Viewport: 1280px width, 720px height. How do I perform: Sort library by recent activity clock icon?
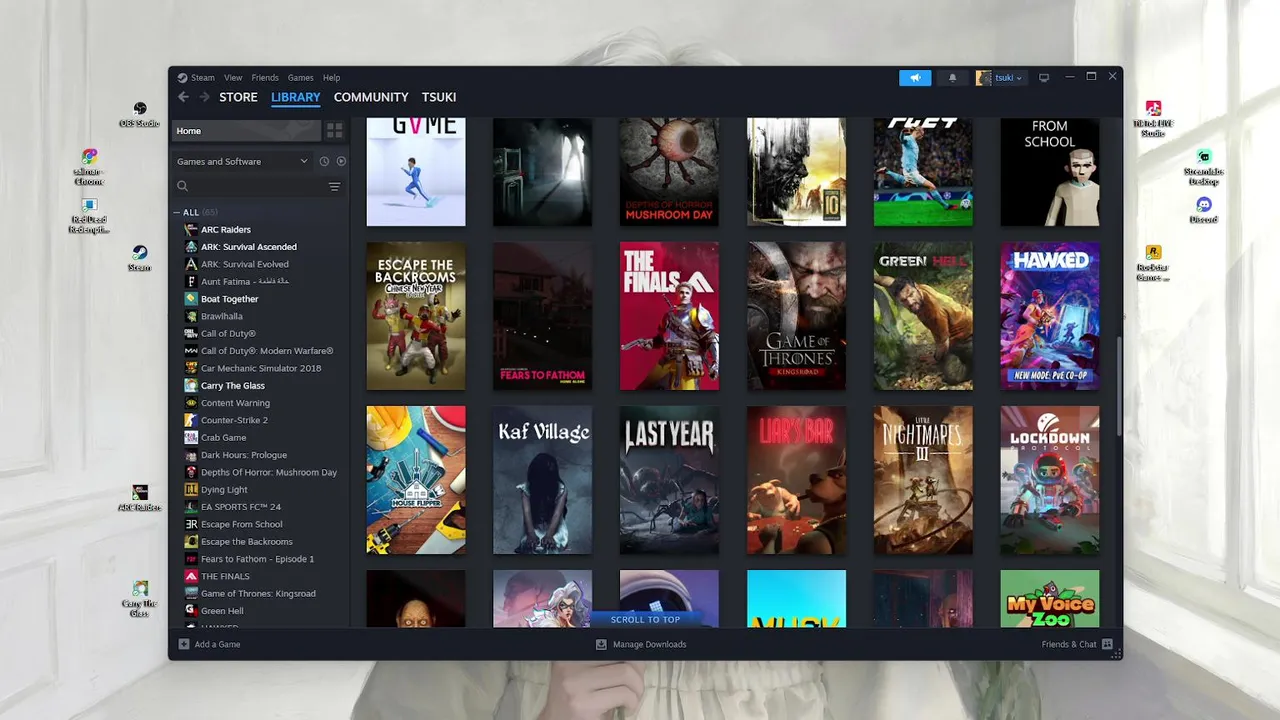(x=324, y=161)
